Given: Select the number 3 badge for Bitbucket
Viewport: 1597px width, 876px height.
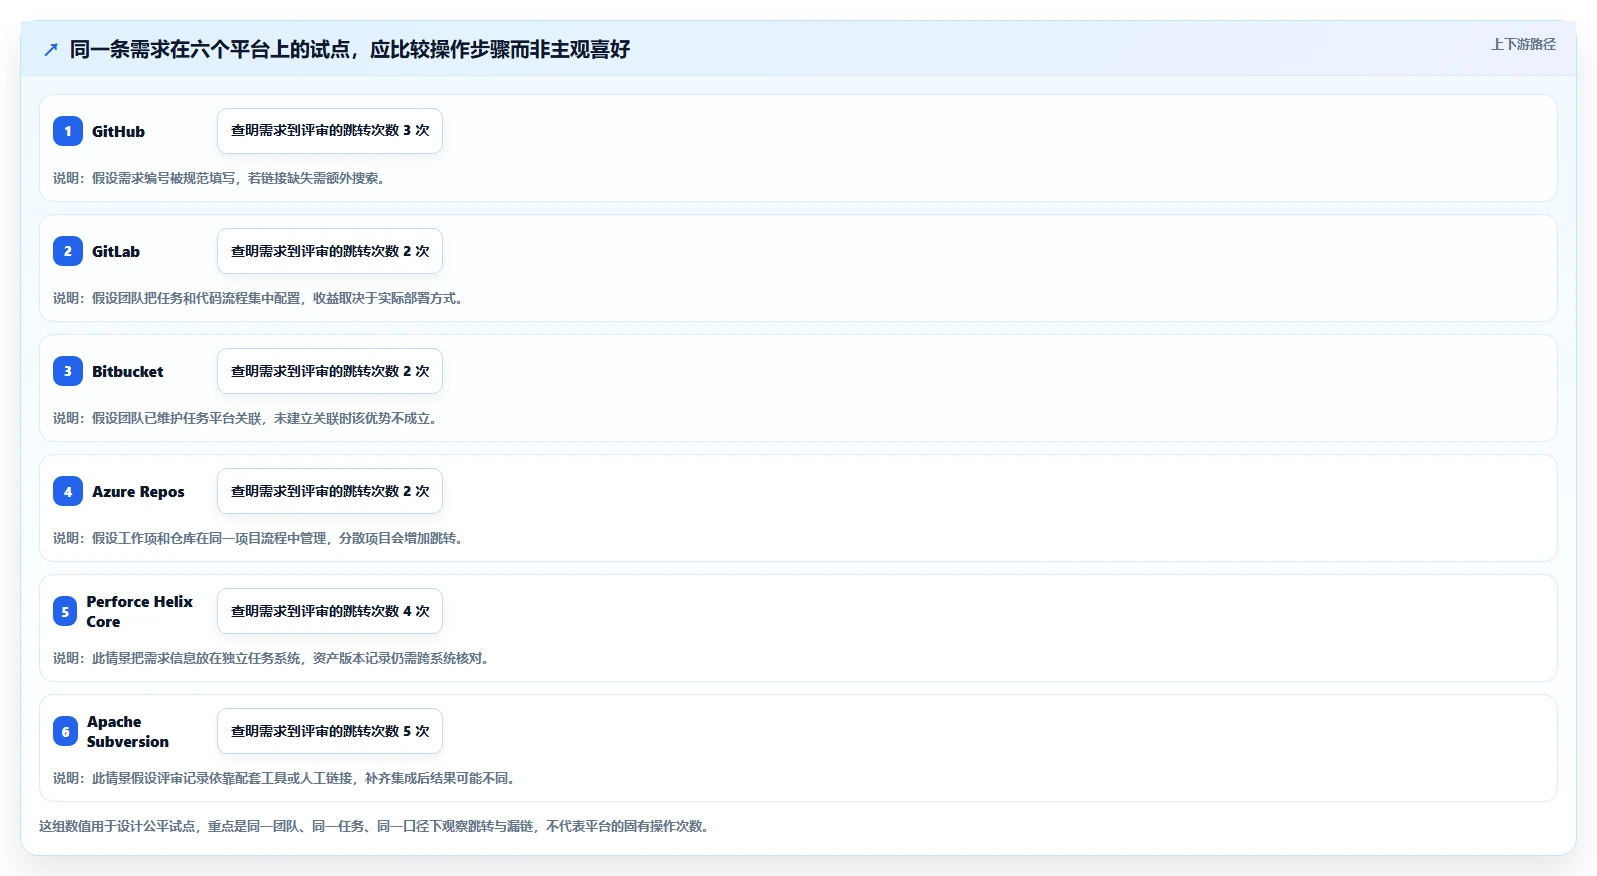Looking at the screenshot, I should pyautogui.click(x=68, y=371).
